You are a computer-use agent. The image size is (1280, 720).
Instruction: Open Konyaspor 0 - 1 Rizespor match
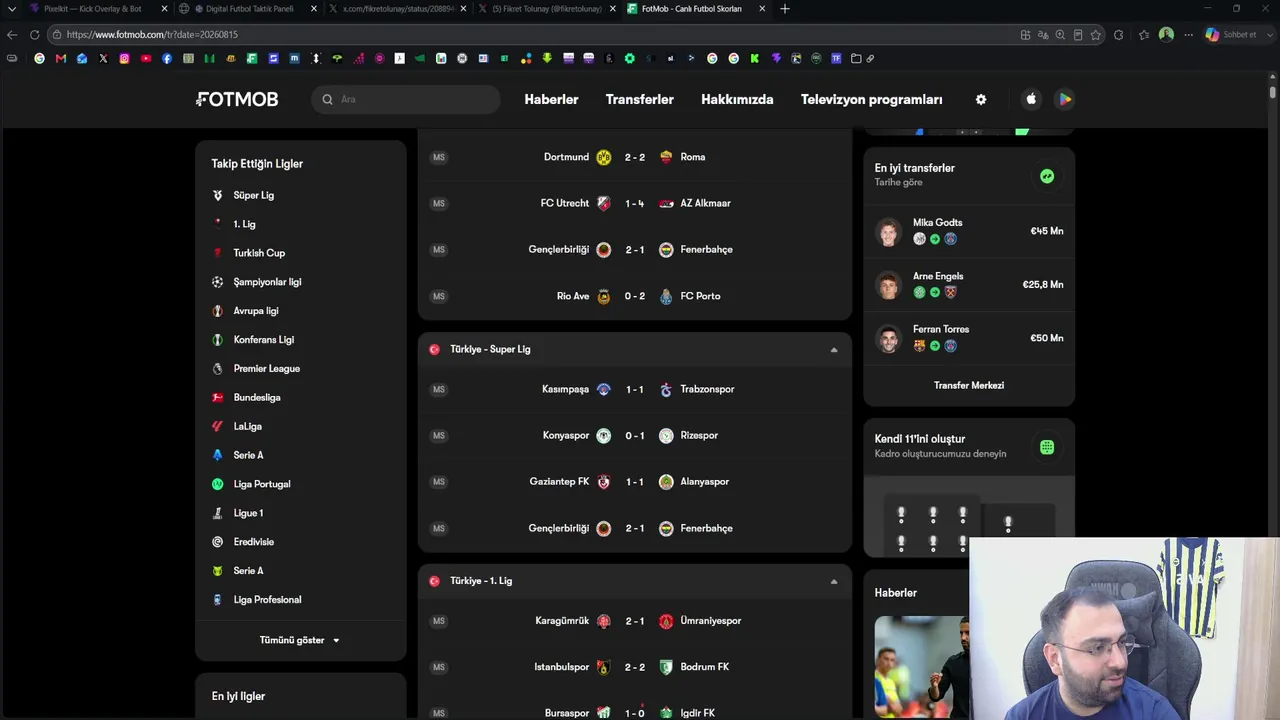(x=635, y=435)
